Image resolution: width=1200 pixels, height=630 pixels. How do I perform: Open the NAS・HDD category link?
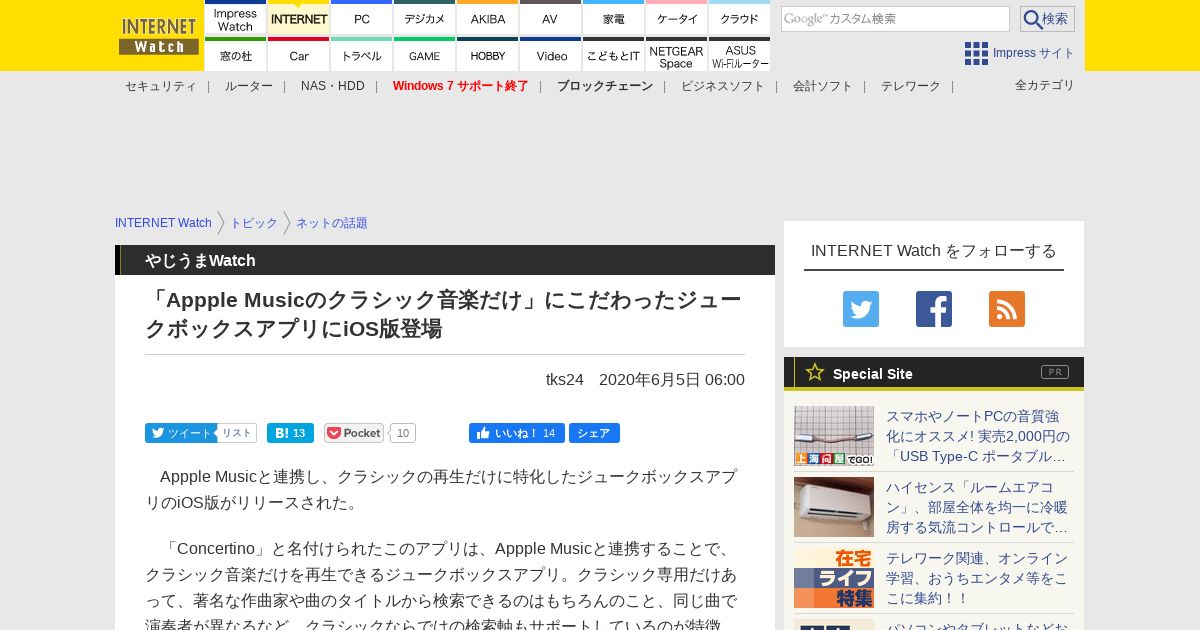[333, 86]
